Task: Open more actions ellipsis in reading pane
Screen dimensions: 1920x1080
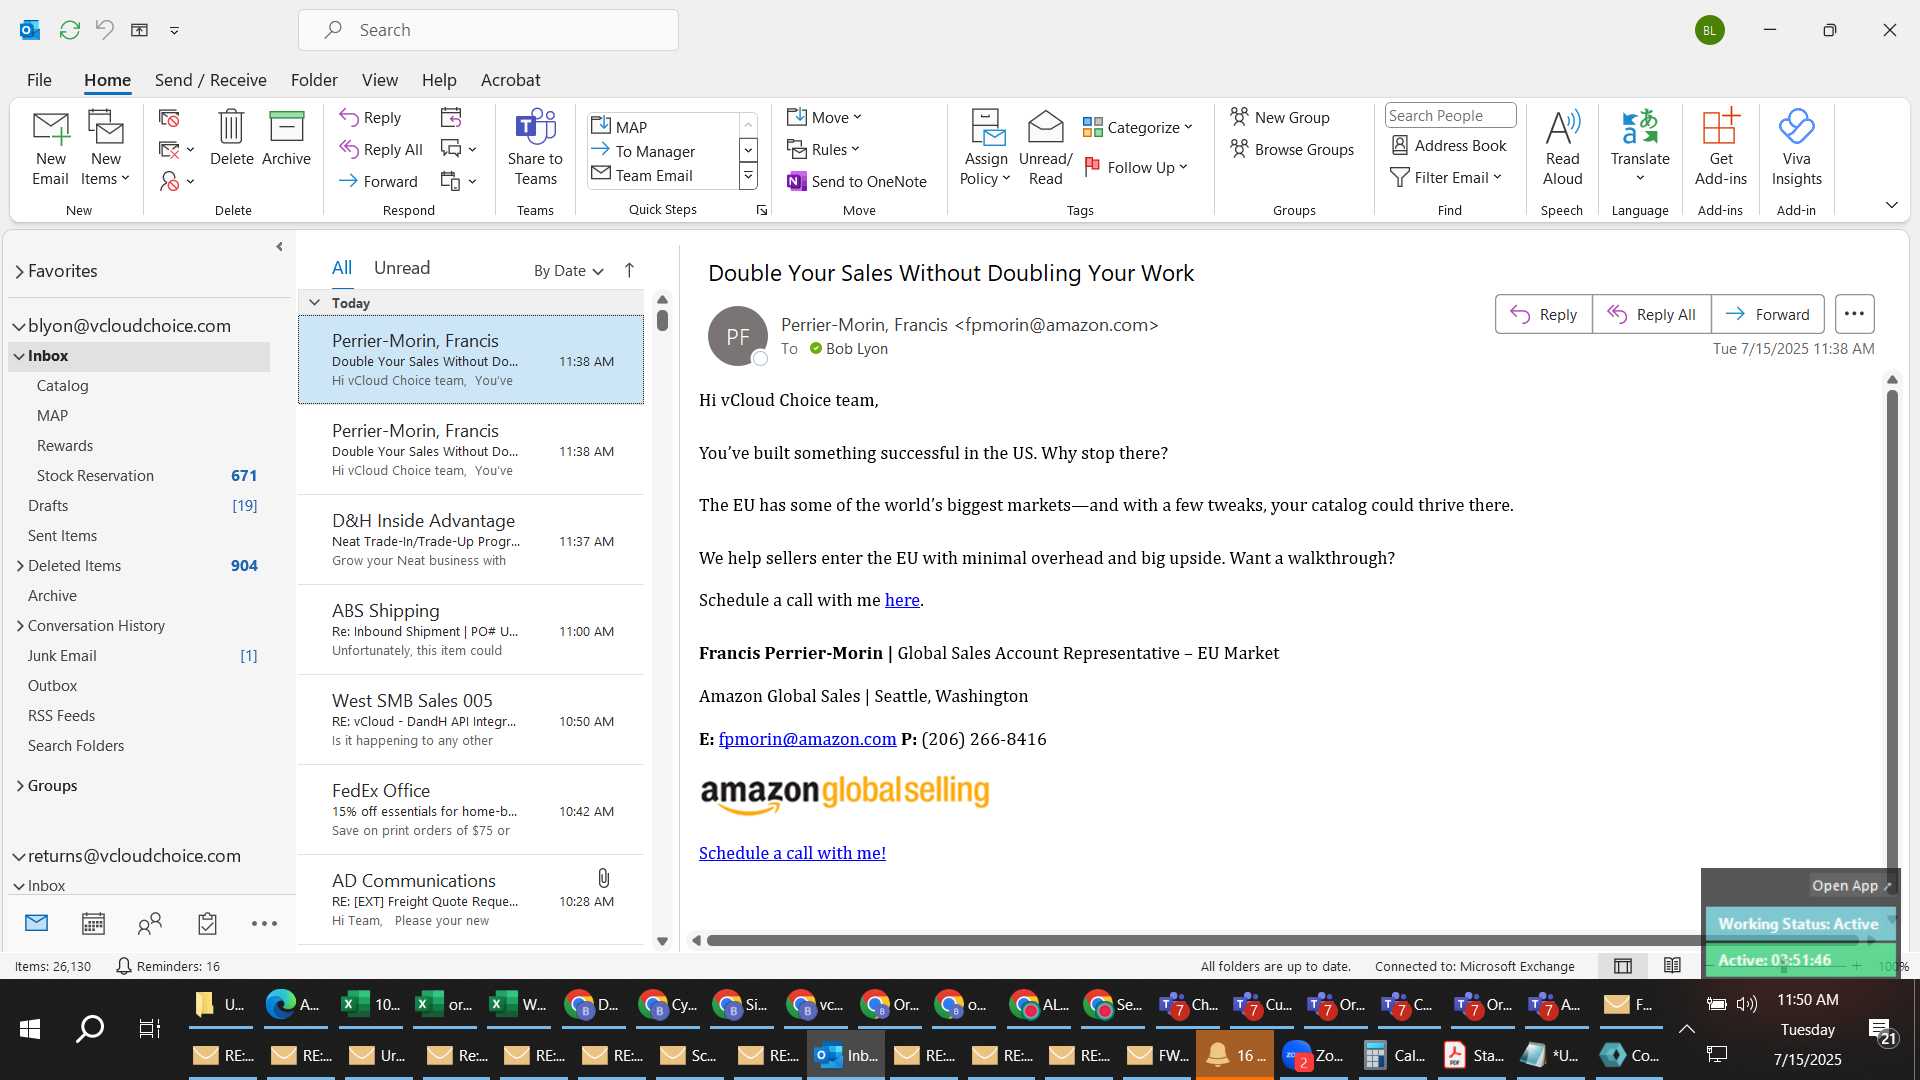Action: click(x=1854, y=314)
